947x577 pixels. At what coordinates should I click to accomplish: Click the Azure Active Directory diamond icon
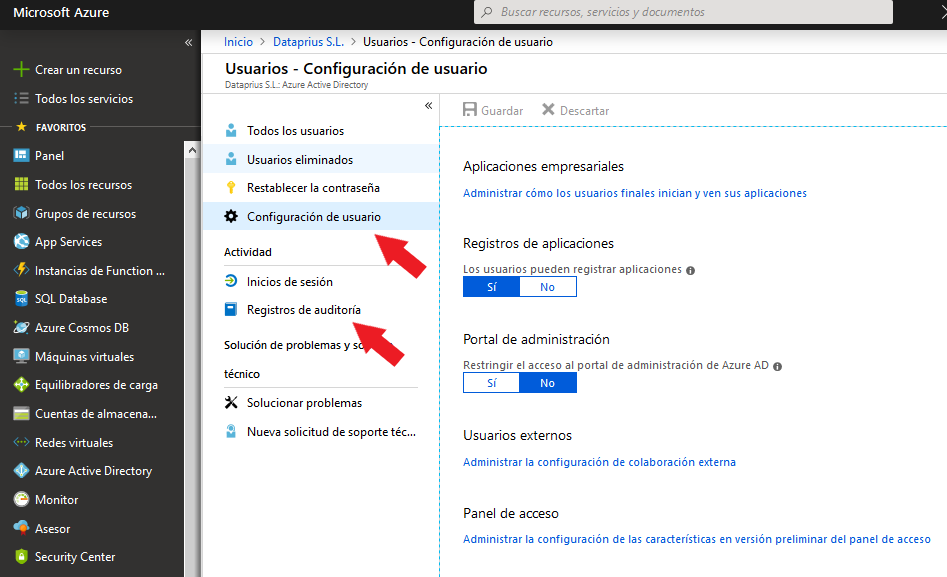pyautogui.click(x=21, y=471)
